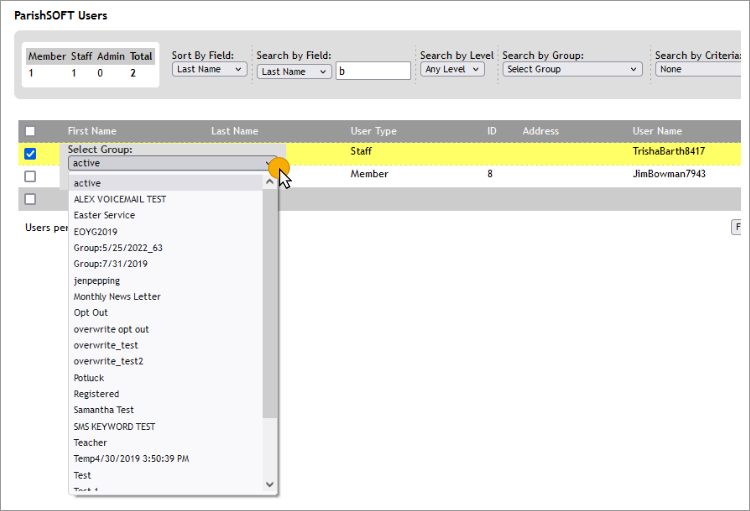The image size is (750, 511).
Task: Click the Last Name column header
Action: (x=234, y=131)
